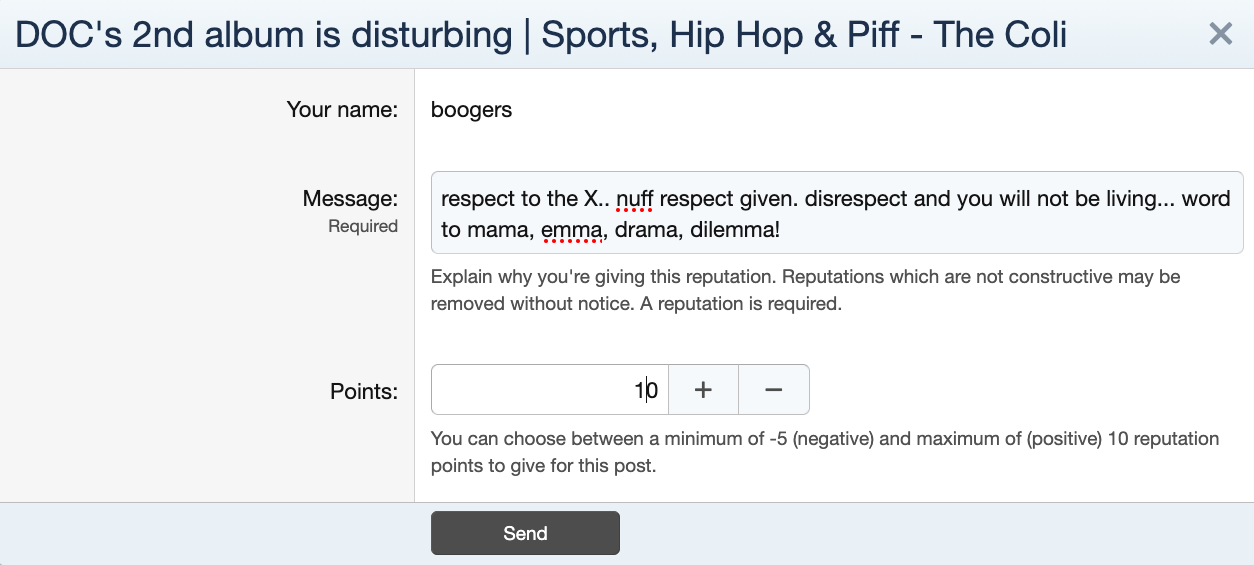Click the dialog title about DOC's 2nd album
Screen dimensions: 1254x565
point(541,35)
